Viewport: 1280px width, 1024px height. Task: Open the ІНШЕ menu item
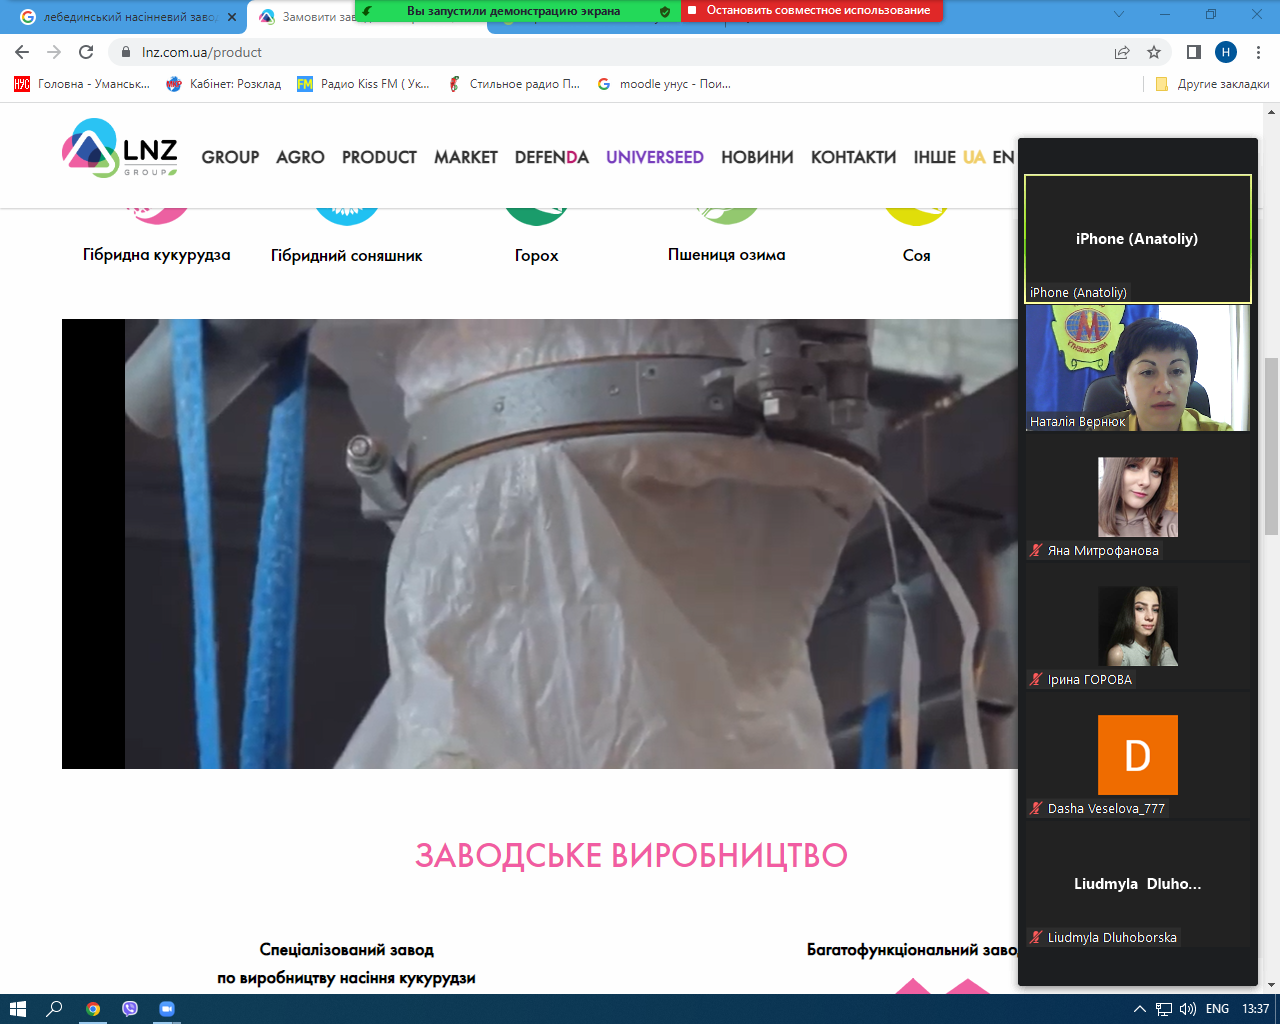coord(935,157)
